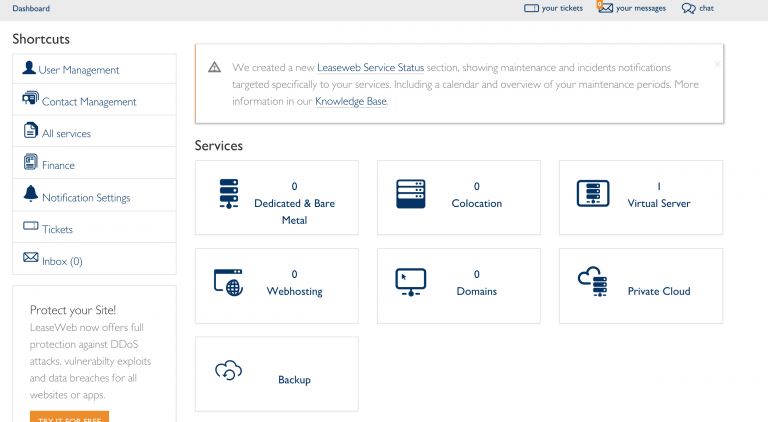Open the Dashboard tab

(x=31, y=8)
